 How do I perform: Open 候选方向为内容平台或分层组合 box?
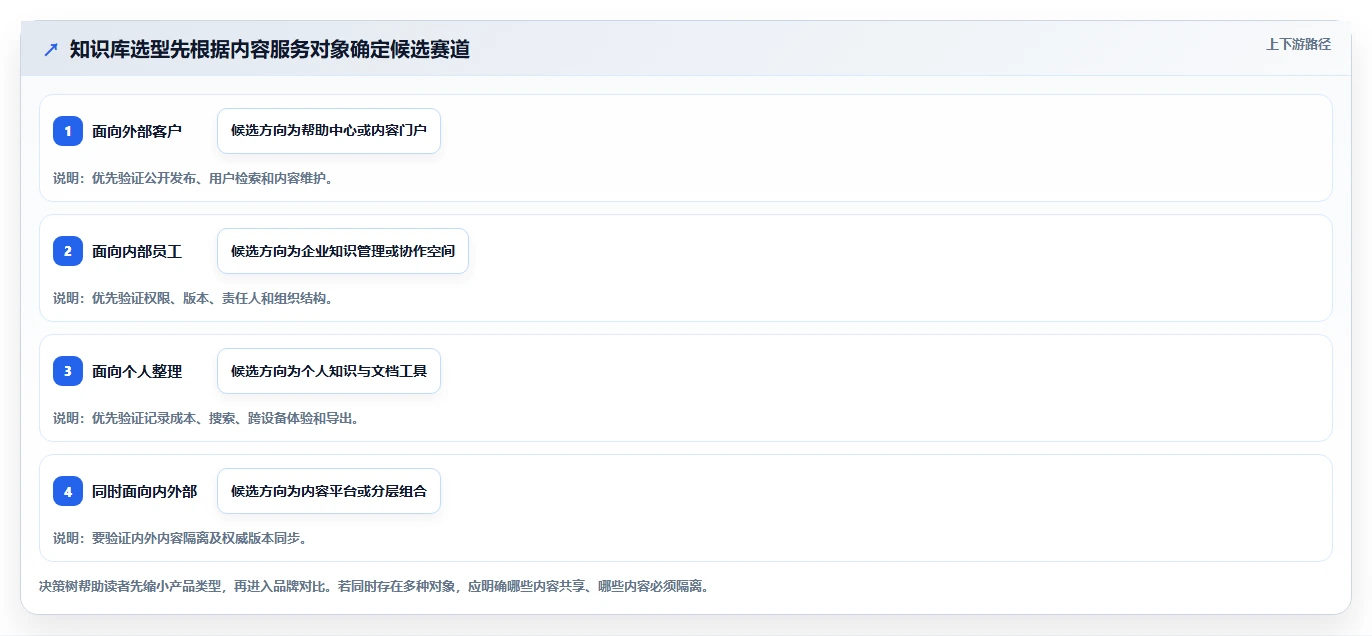tap(329, 491)
